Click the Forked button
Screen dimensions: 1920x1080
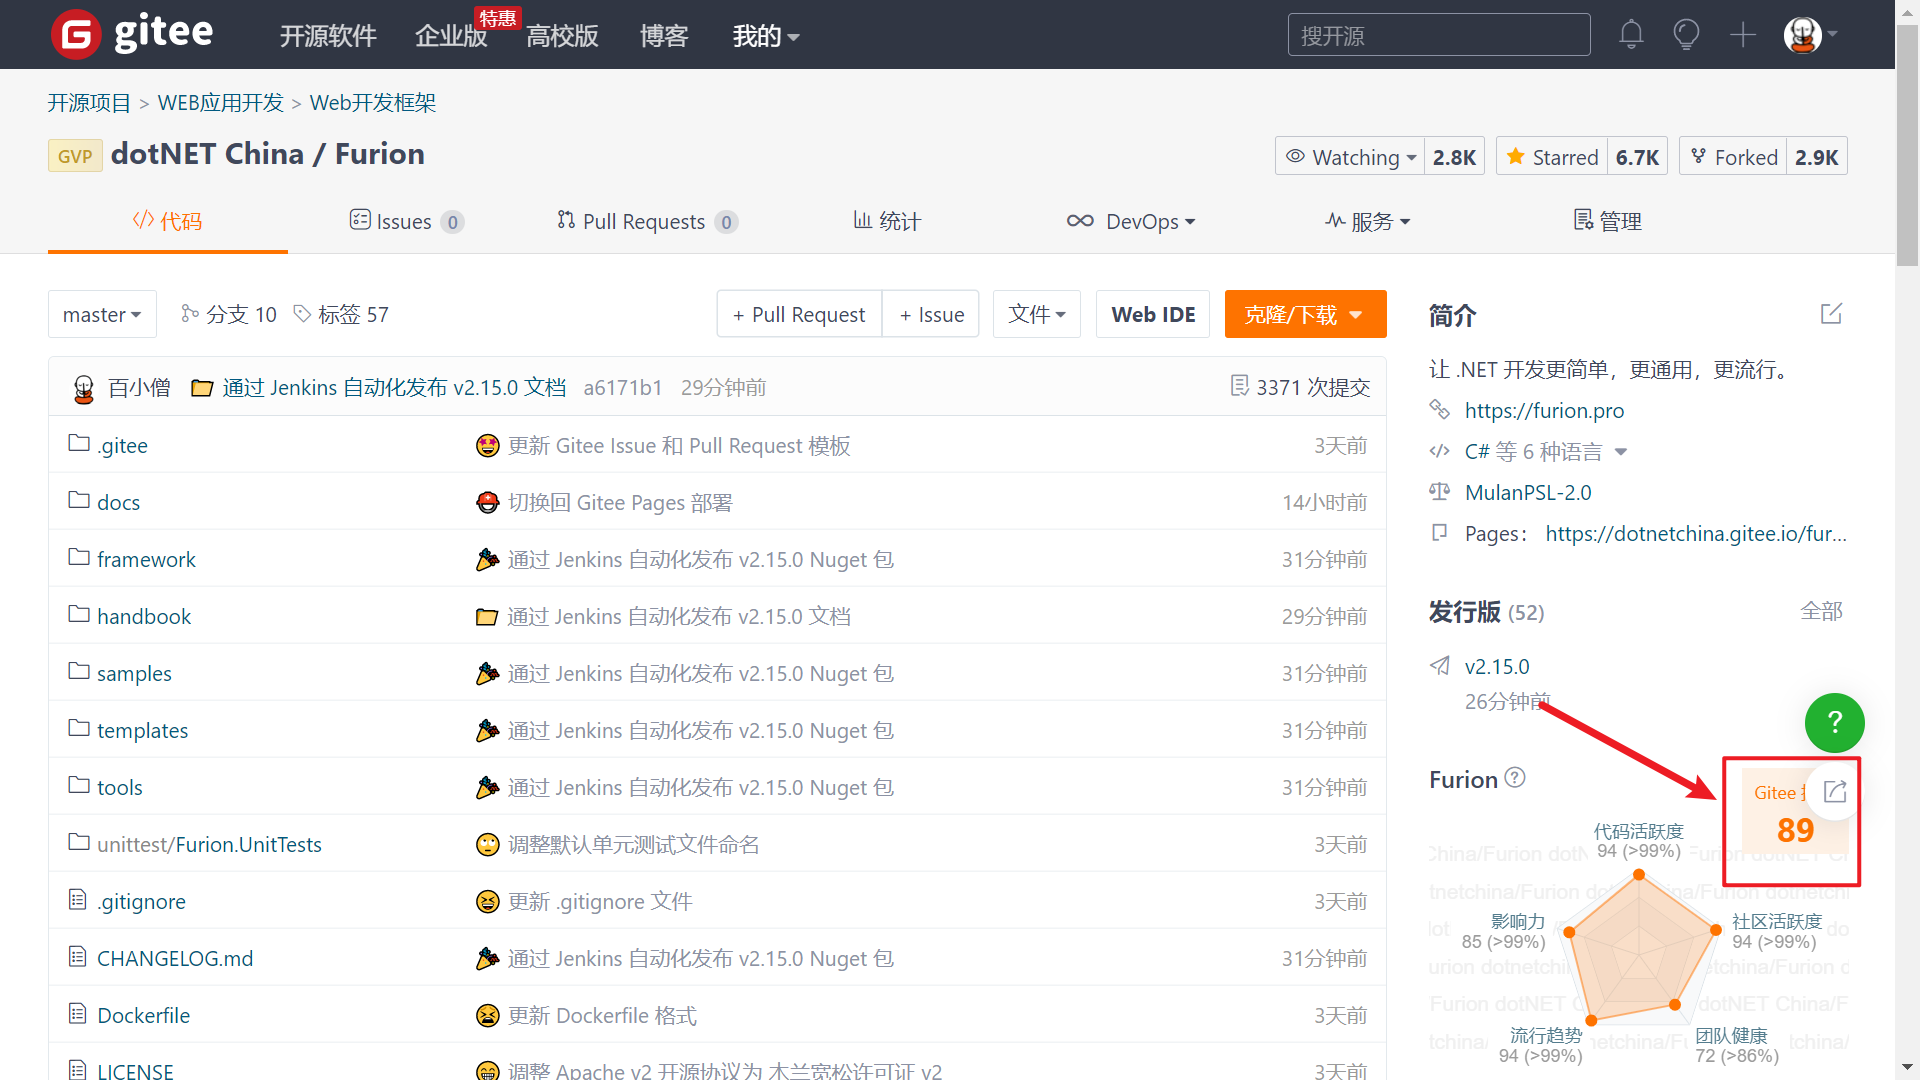coord(1733,157)
